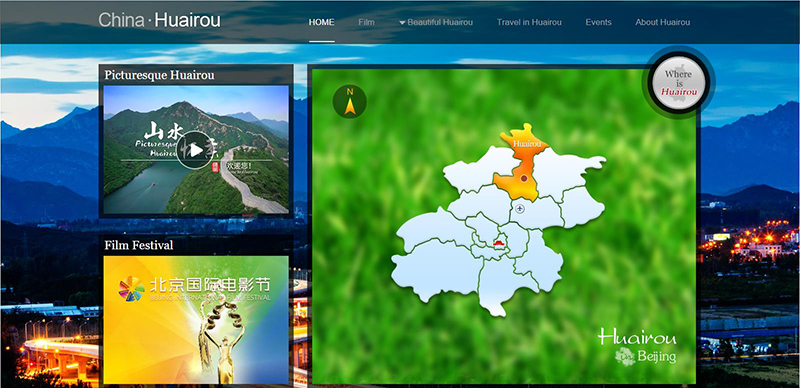
Task: Select the Events menu item
Action: pyautogui.click(x=598, y=22)
